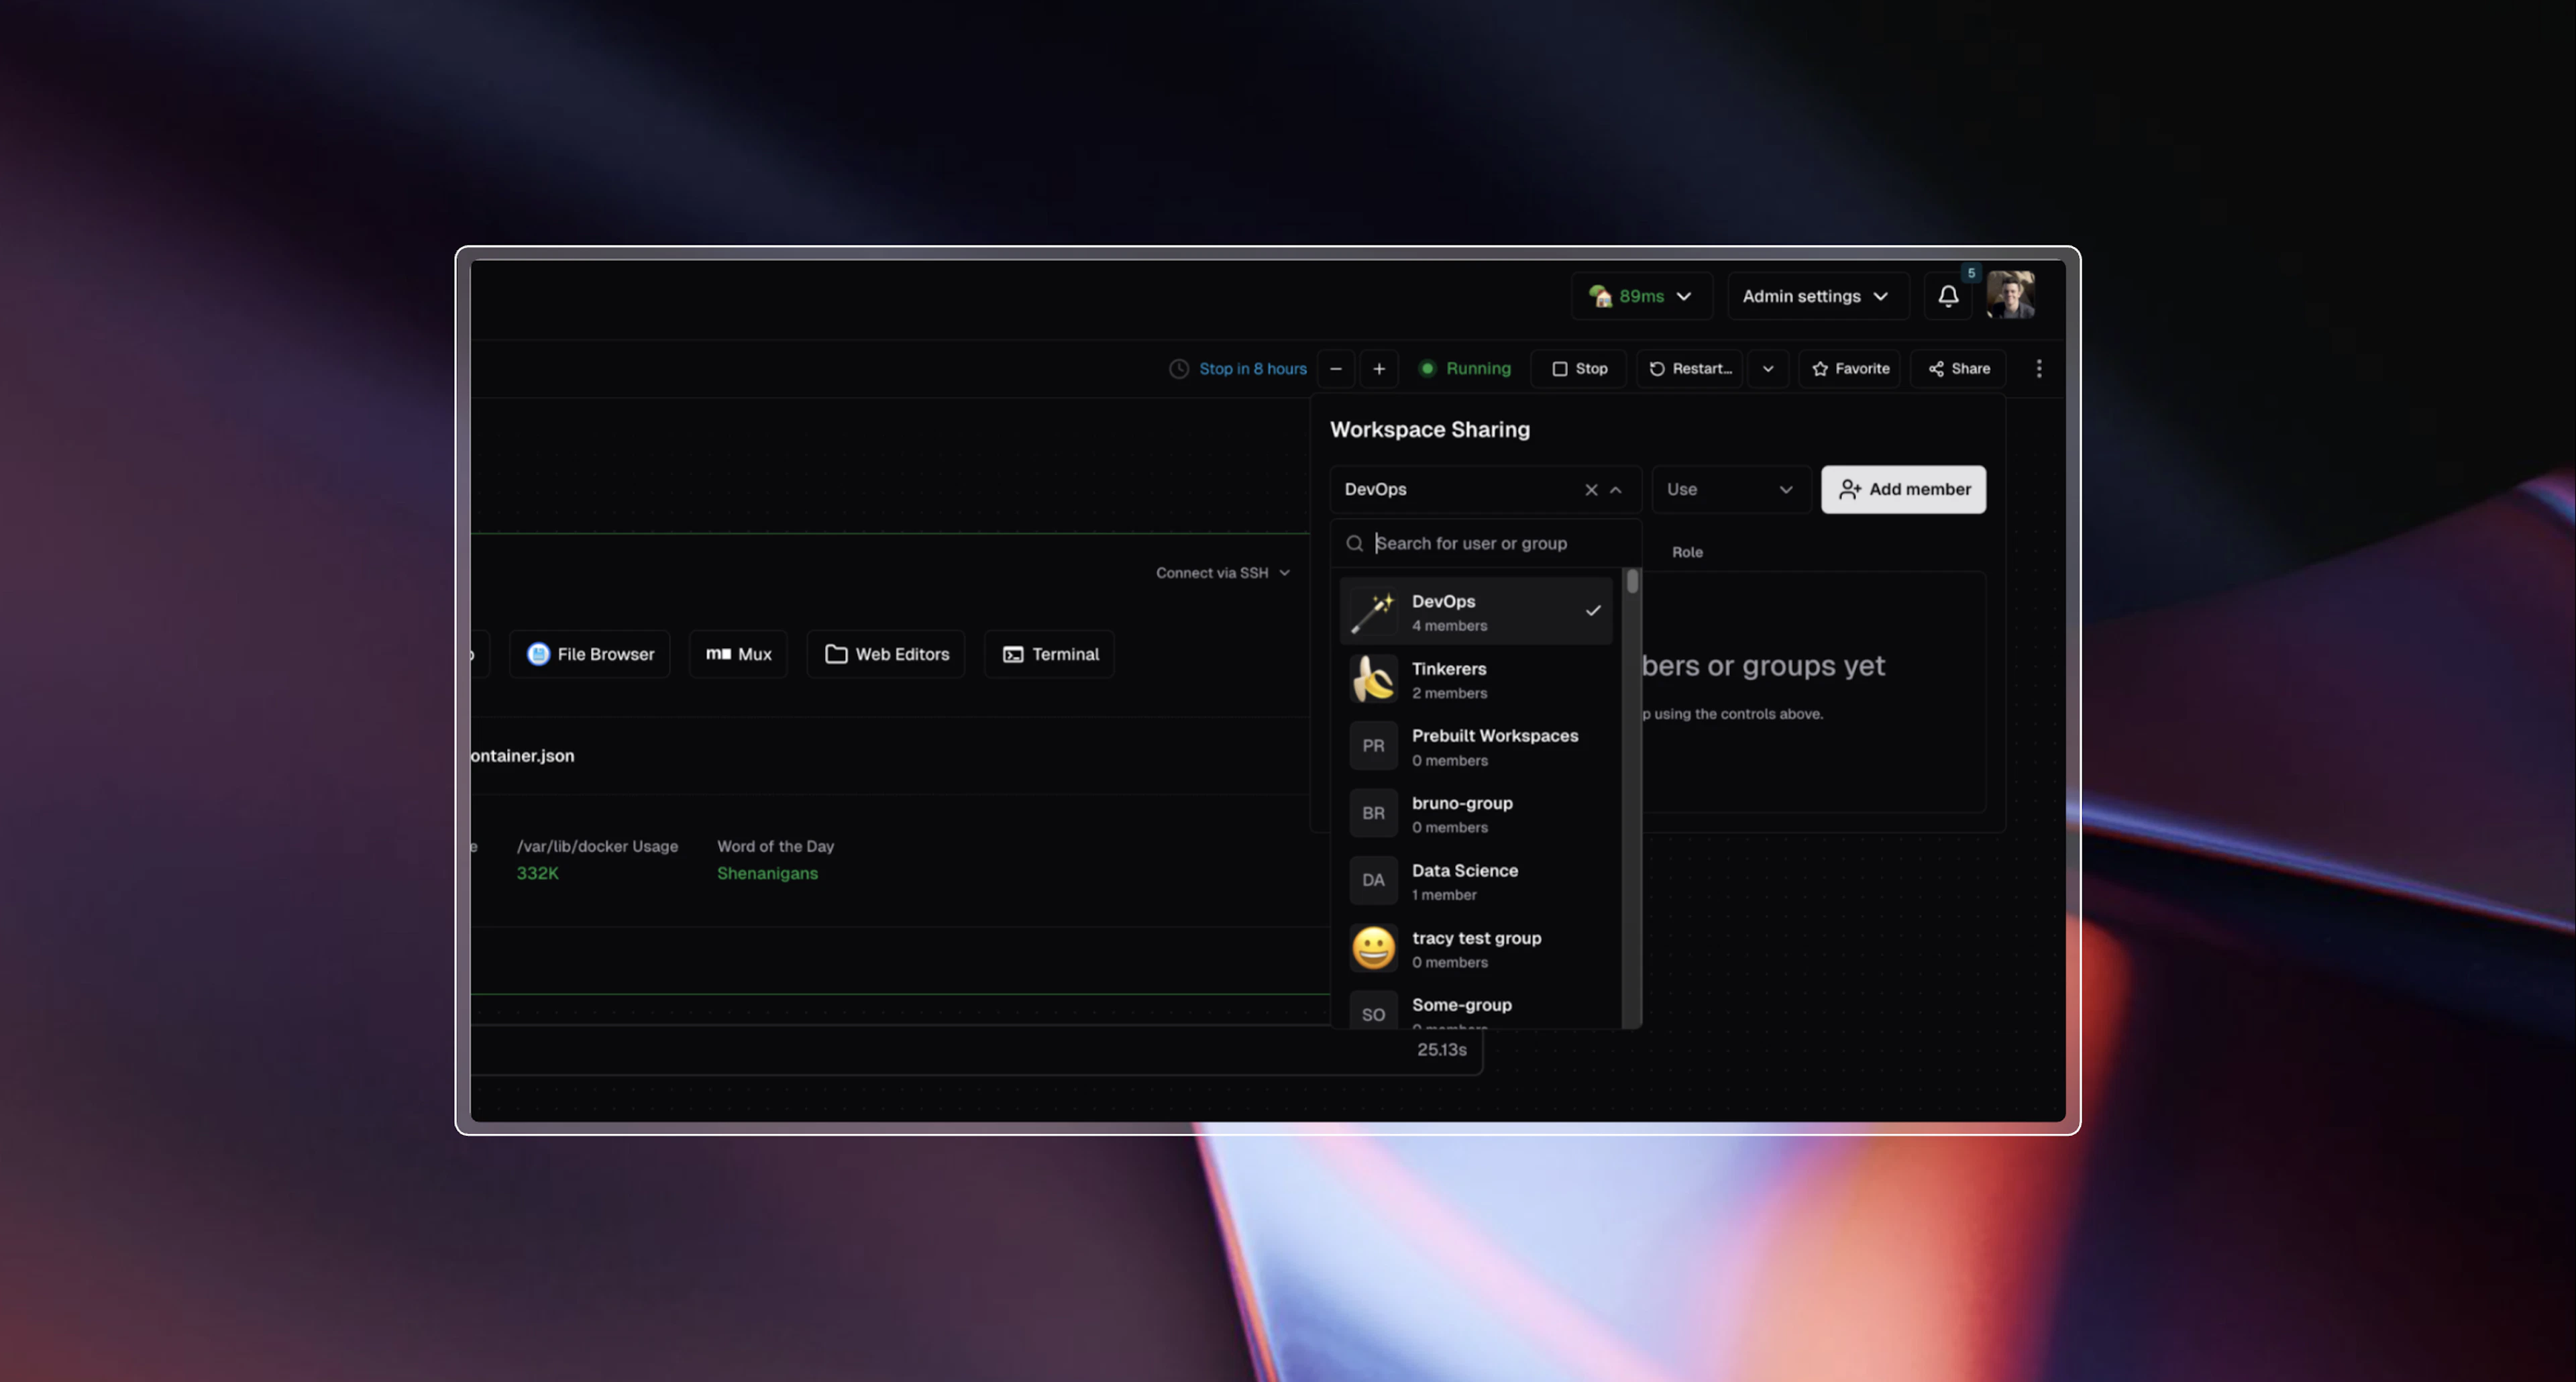
Task: Click the Role column header
Action: tap(1687, 552)
